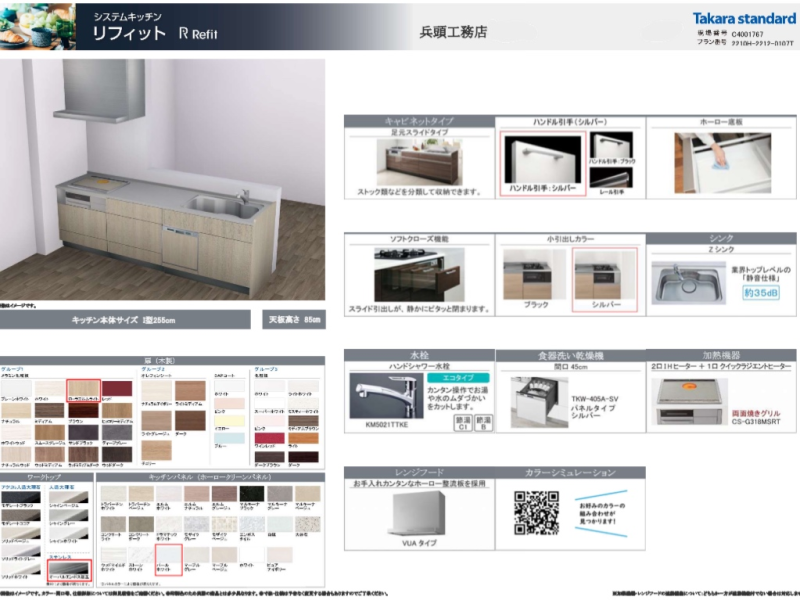Select the ブラウン door swatch
The image size is (800, 600).
[84, 412]
